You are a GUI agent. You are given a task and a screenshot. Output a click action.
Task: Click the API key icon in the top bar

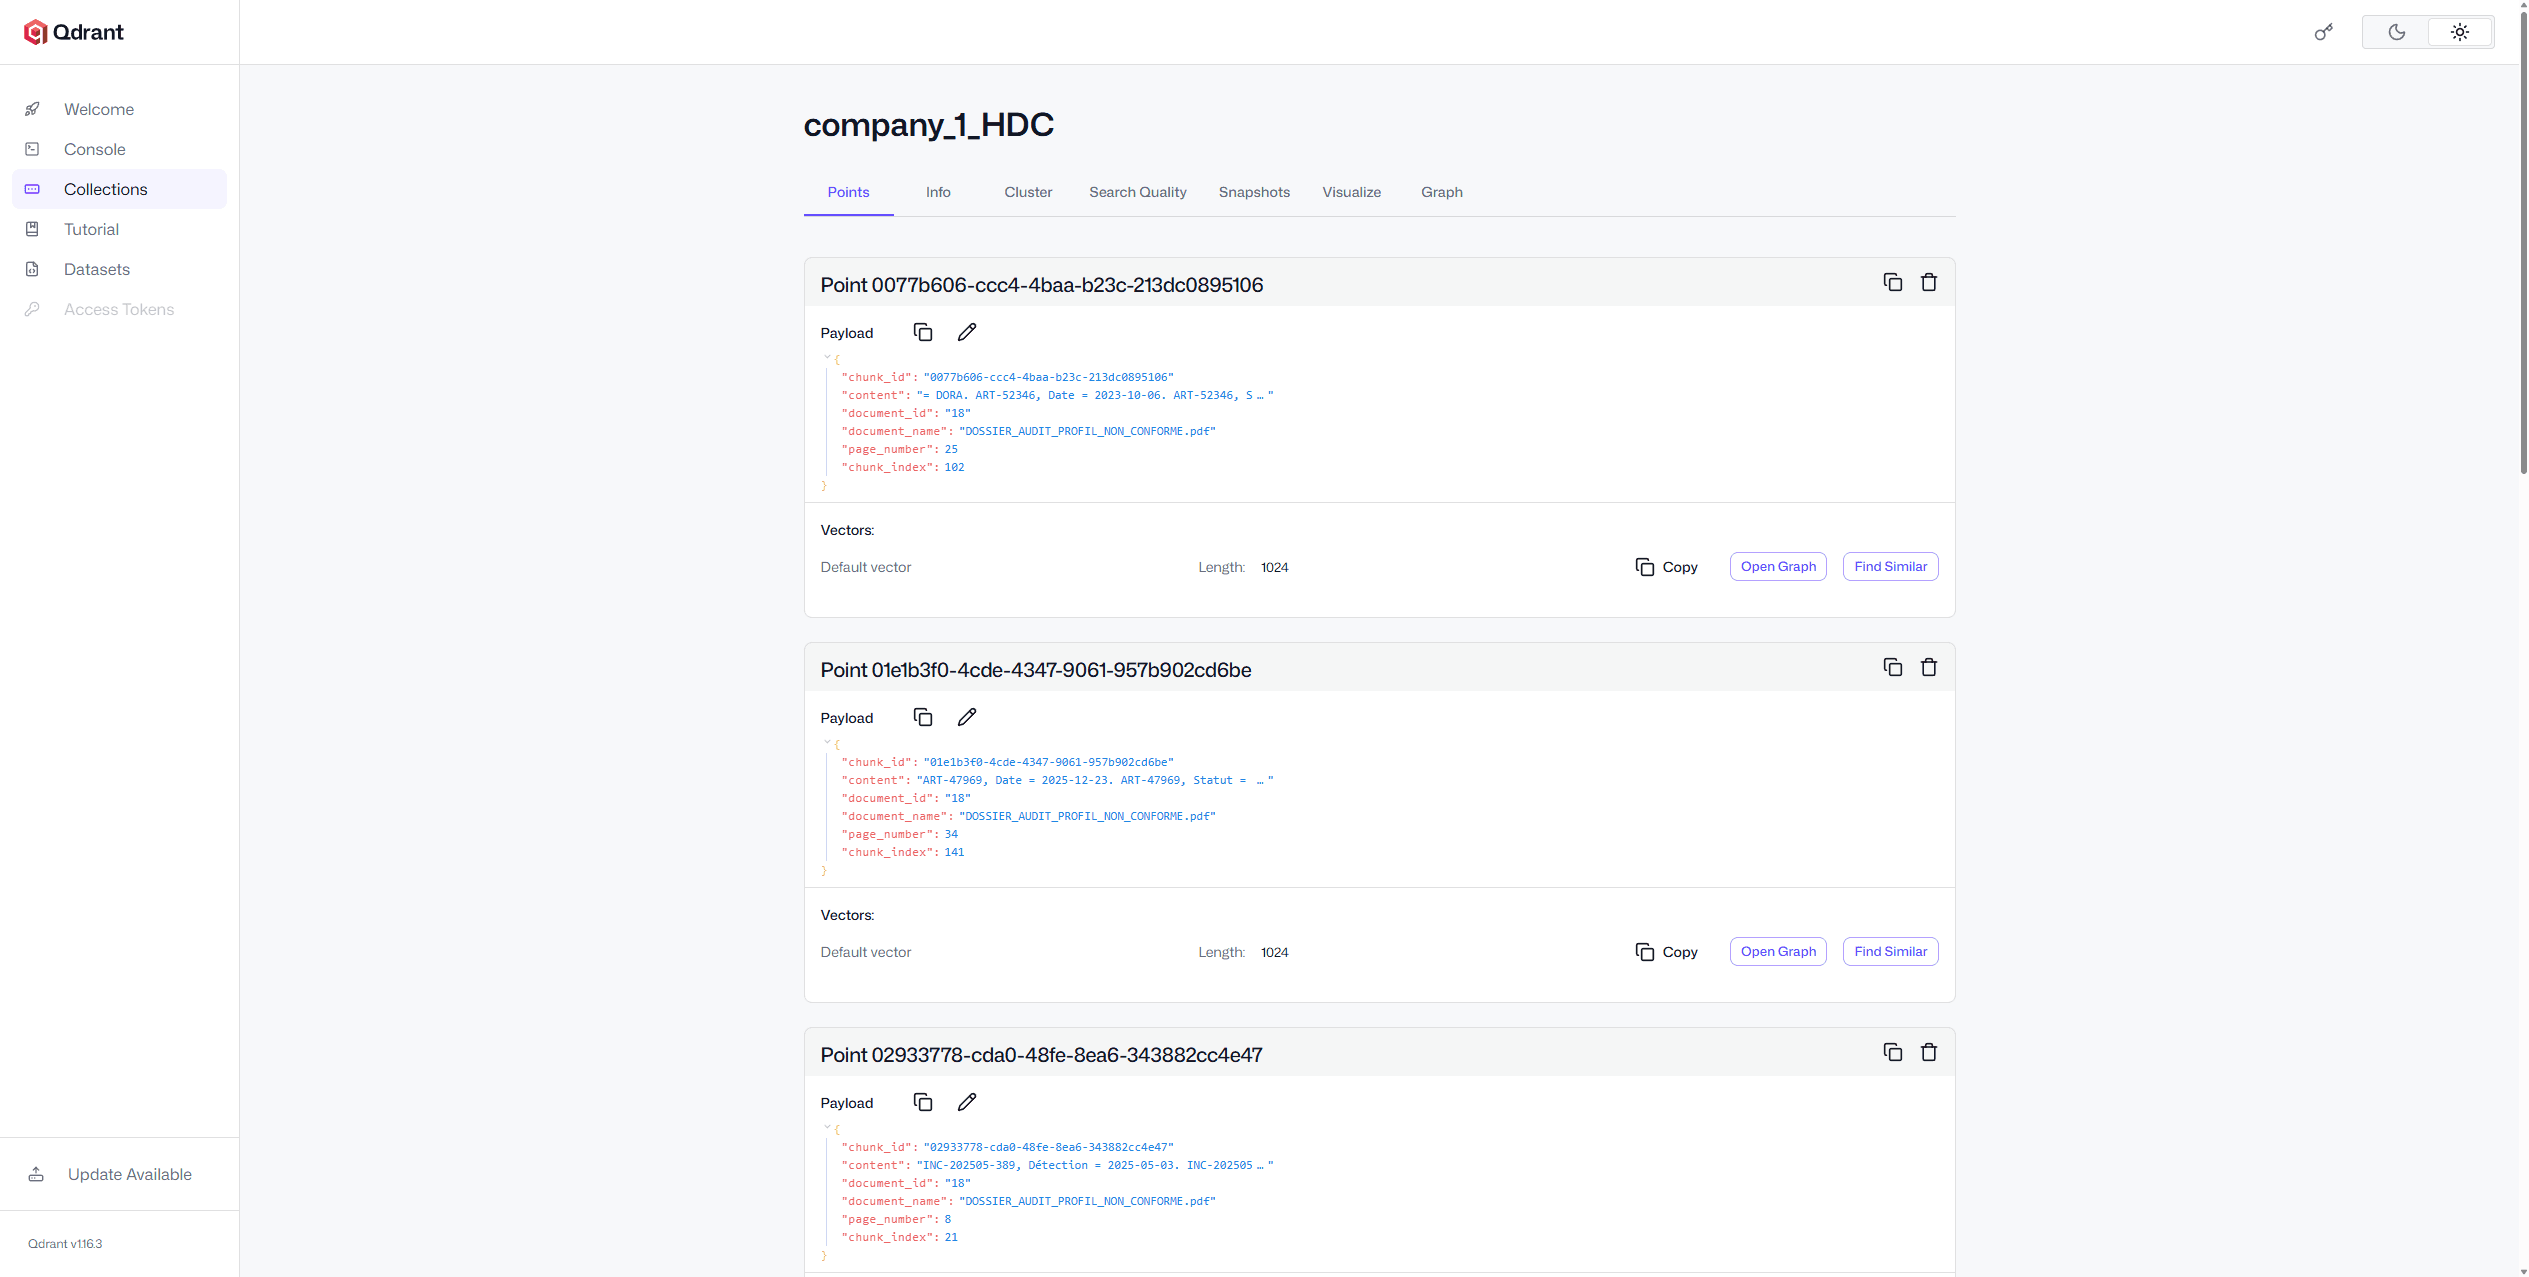(x=2323, y=31)
